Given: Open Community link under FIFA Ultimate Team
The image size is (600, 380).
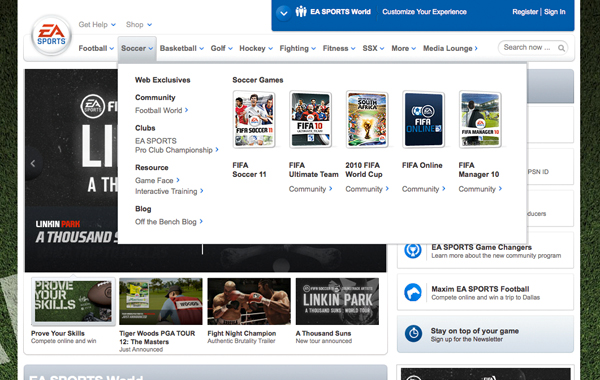Looking at the screenshot, I should [310, 189].
